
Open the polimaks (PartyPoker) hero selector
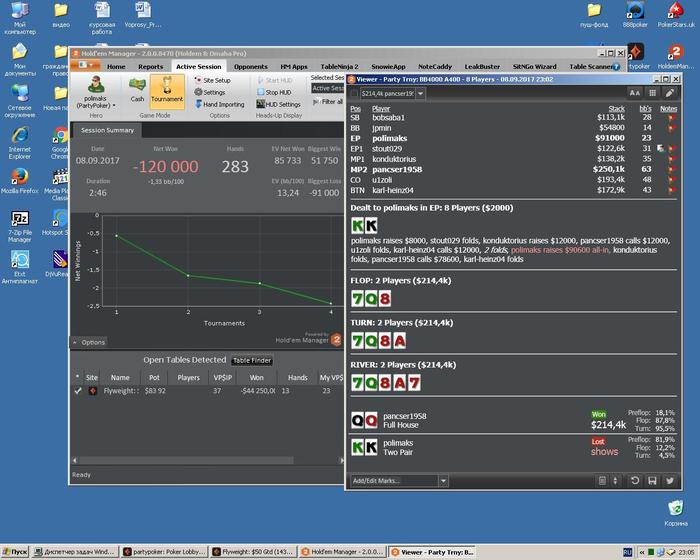coord(96,93)
